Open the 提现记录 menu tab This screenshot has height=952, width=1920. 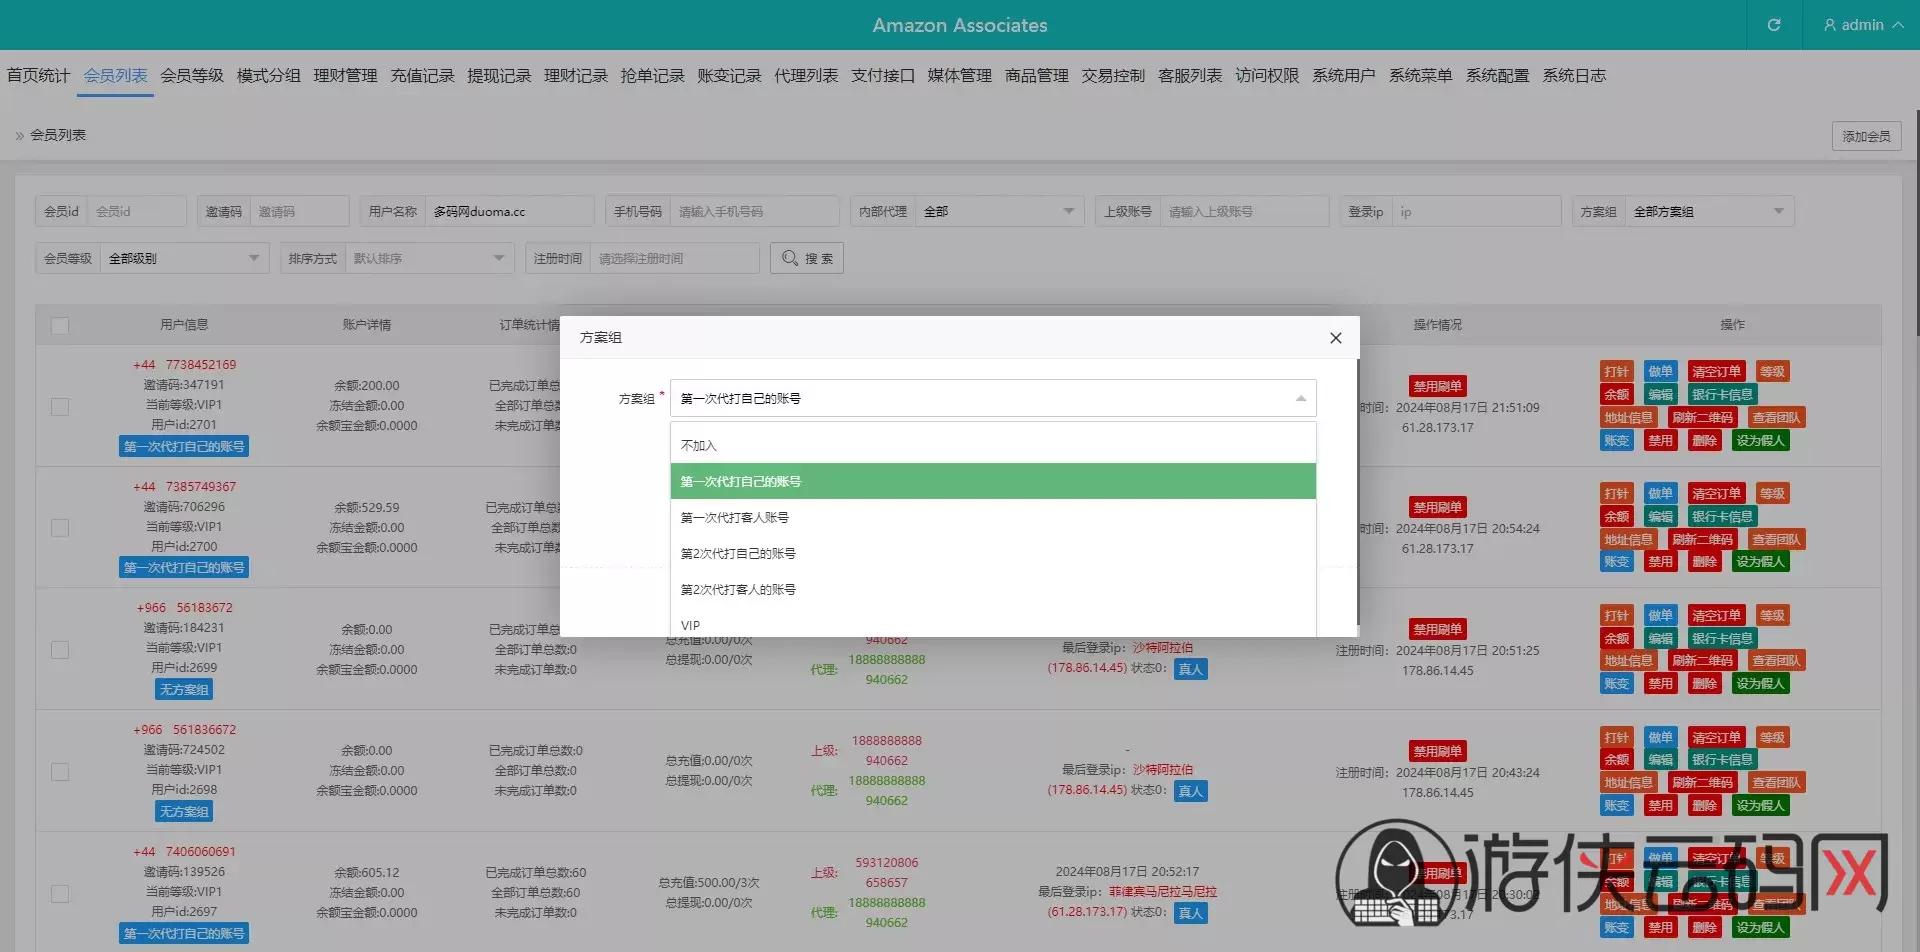click(499, 76)
